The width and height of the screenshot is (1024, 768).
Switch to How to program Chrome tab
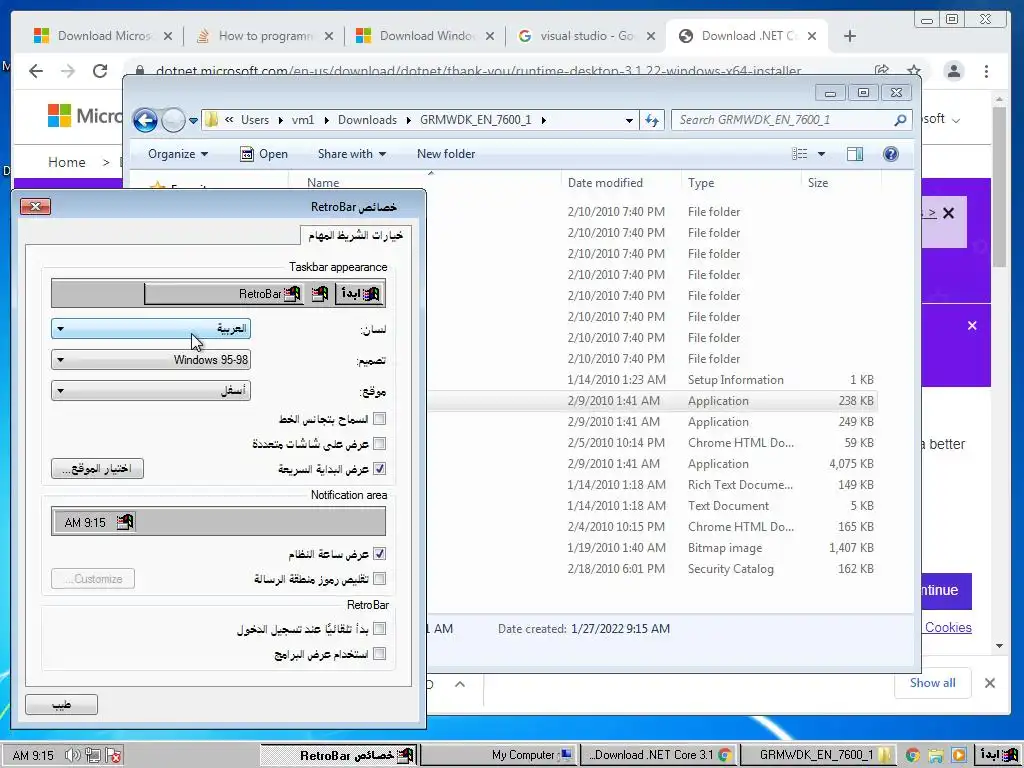(x=264, y=36)
